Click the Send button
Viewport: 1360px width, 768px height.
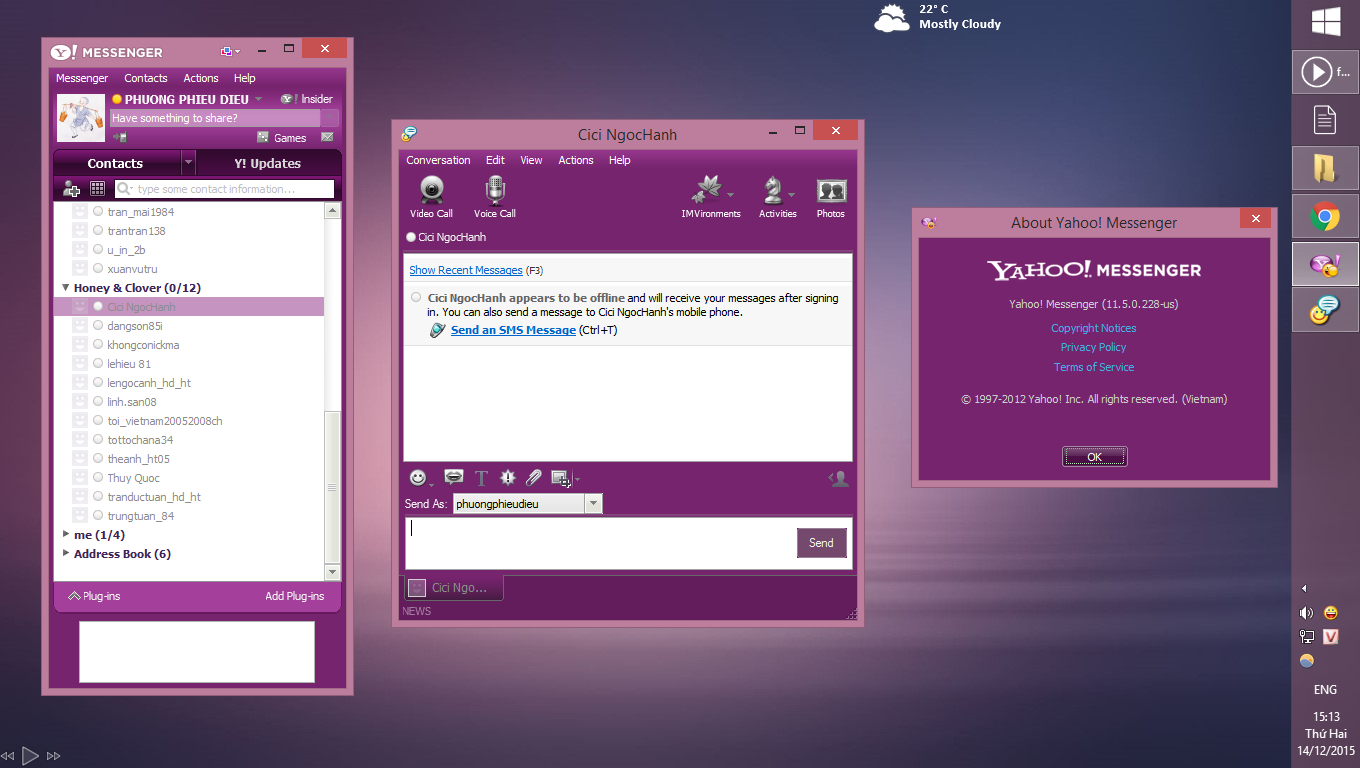tap(821, 543)
